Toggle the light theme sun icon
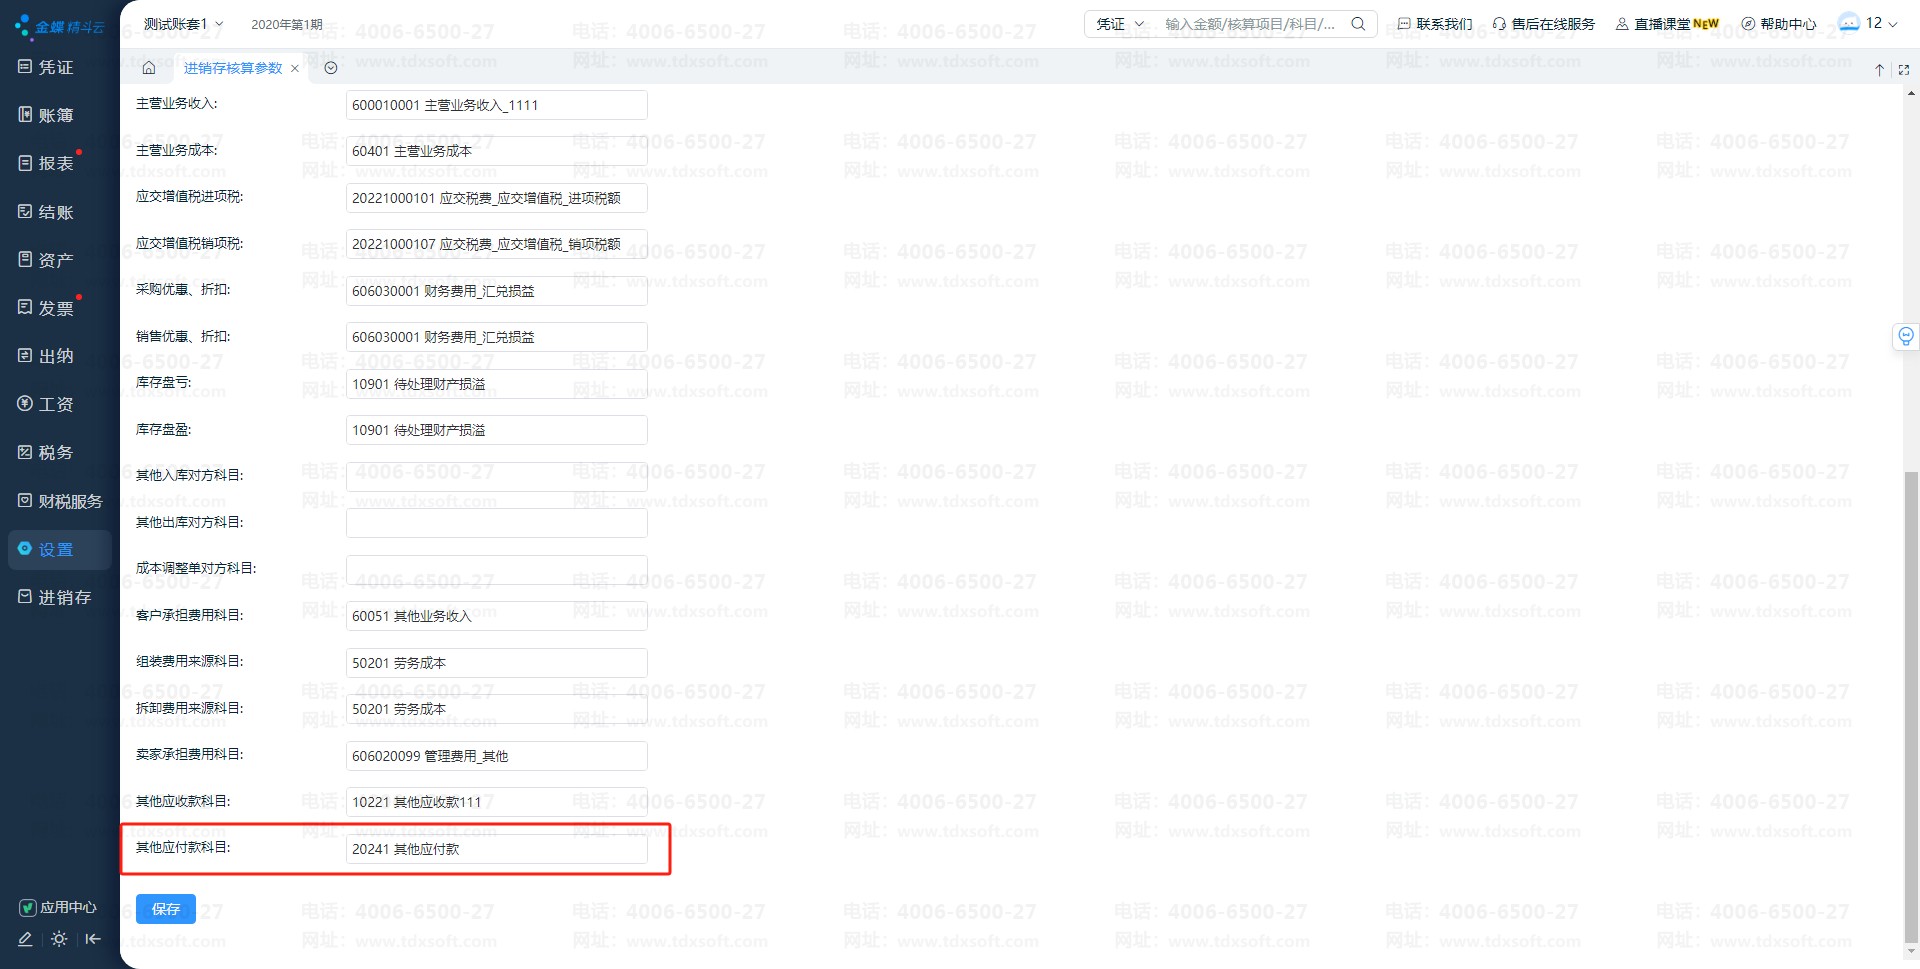The width and height of the screenshot is (1920, 969). point(59,939)
